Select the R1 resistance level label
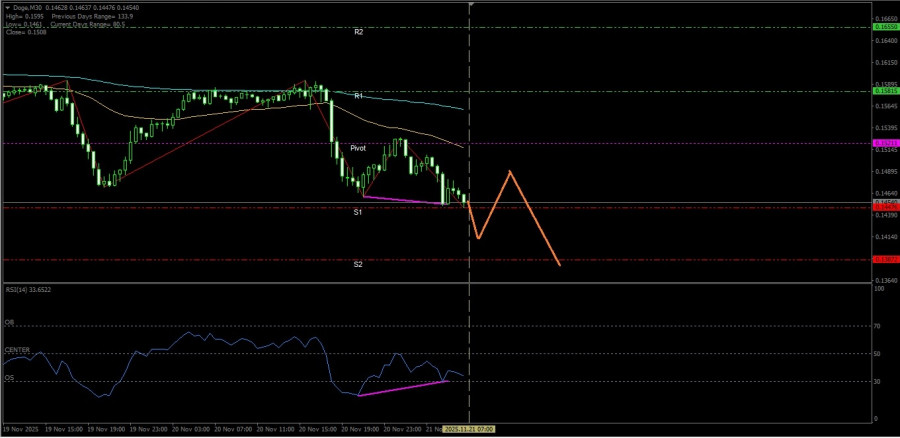 358,96
